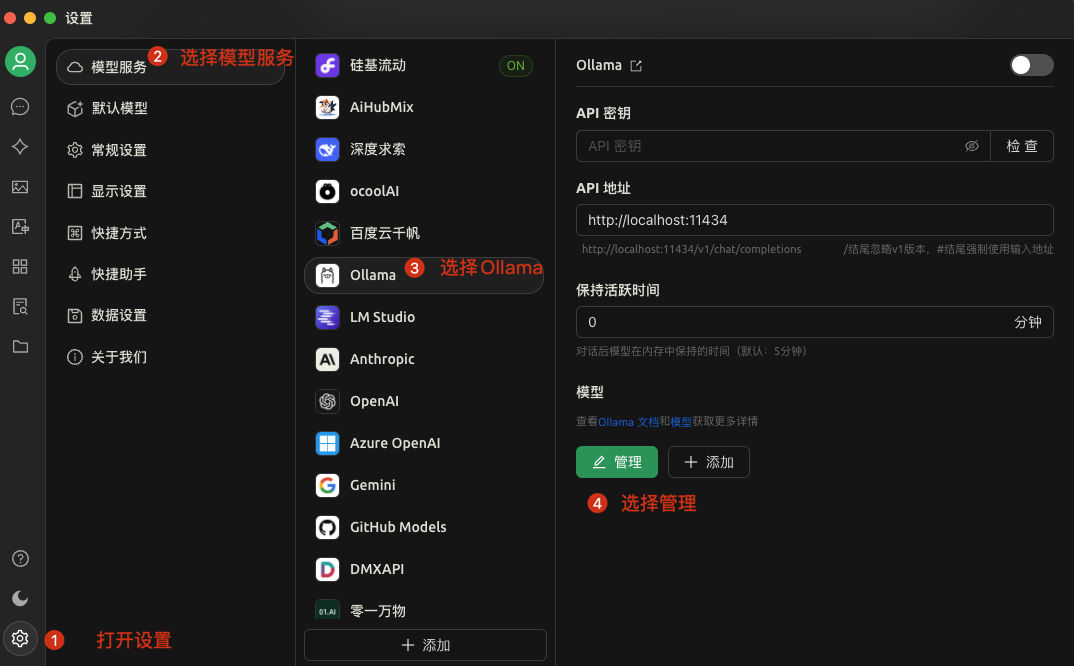Open the help question mark icon
Viewport: 1074px width, 666px height.
[20, 558]
